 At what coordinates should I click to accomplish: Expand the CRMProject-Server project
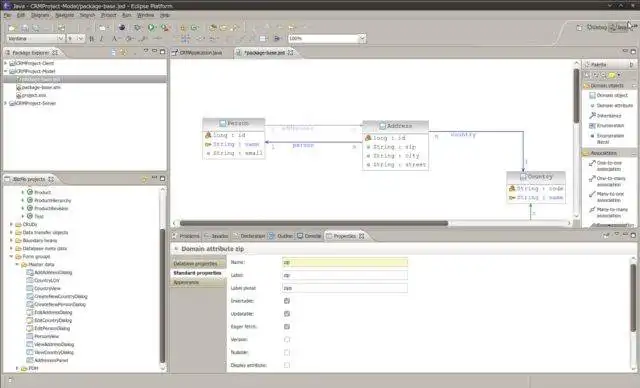point(5,103)
